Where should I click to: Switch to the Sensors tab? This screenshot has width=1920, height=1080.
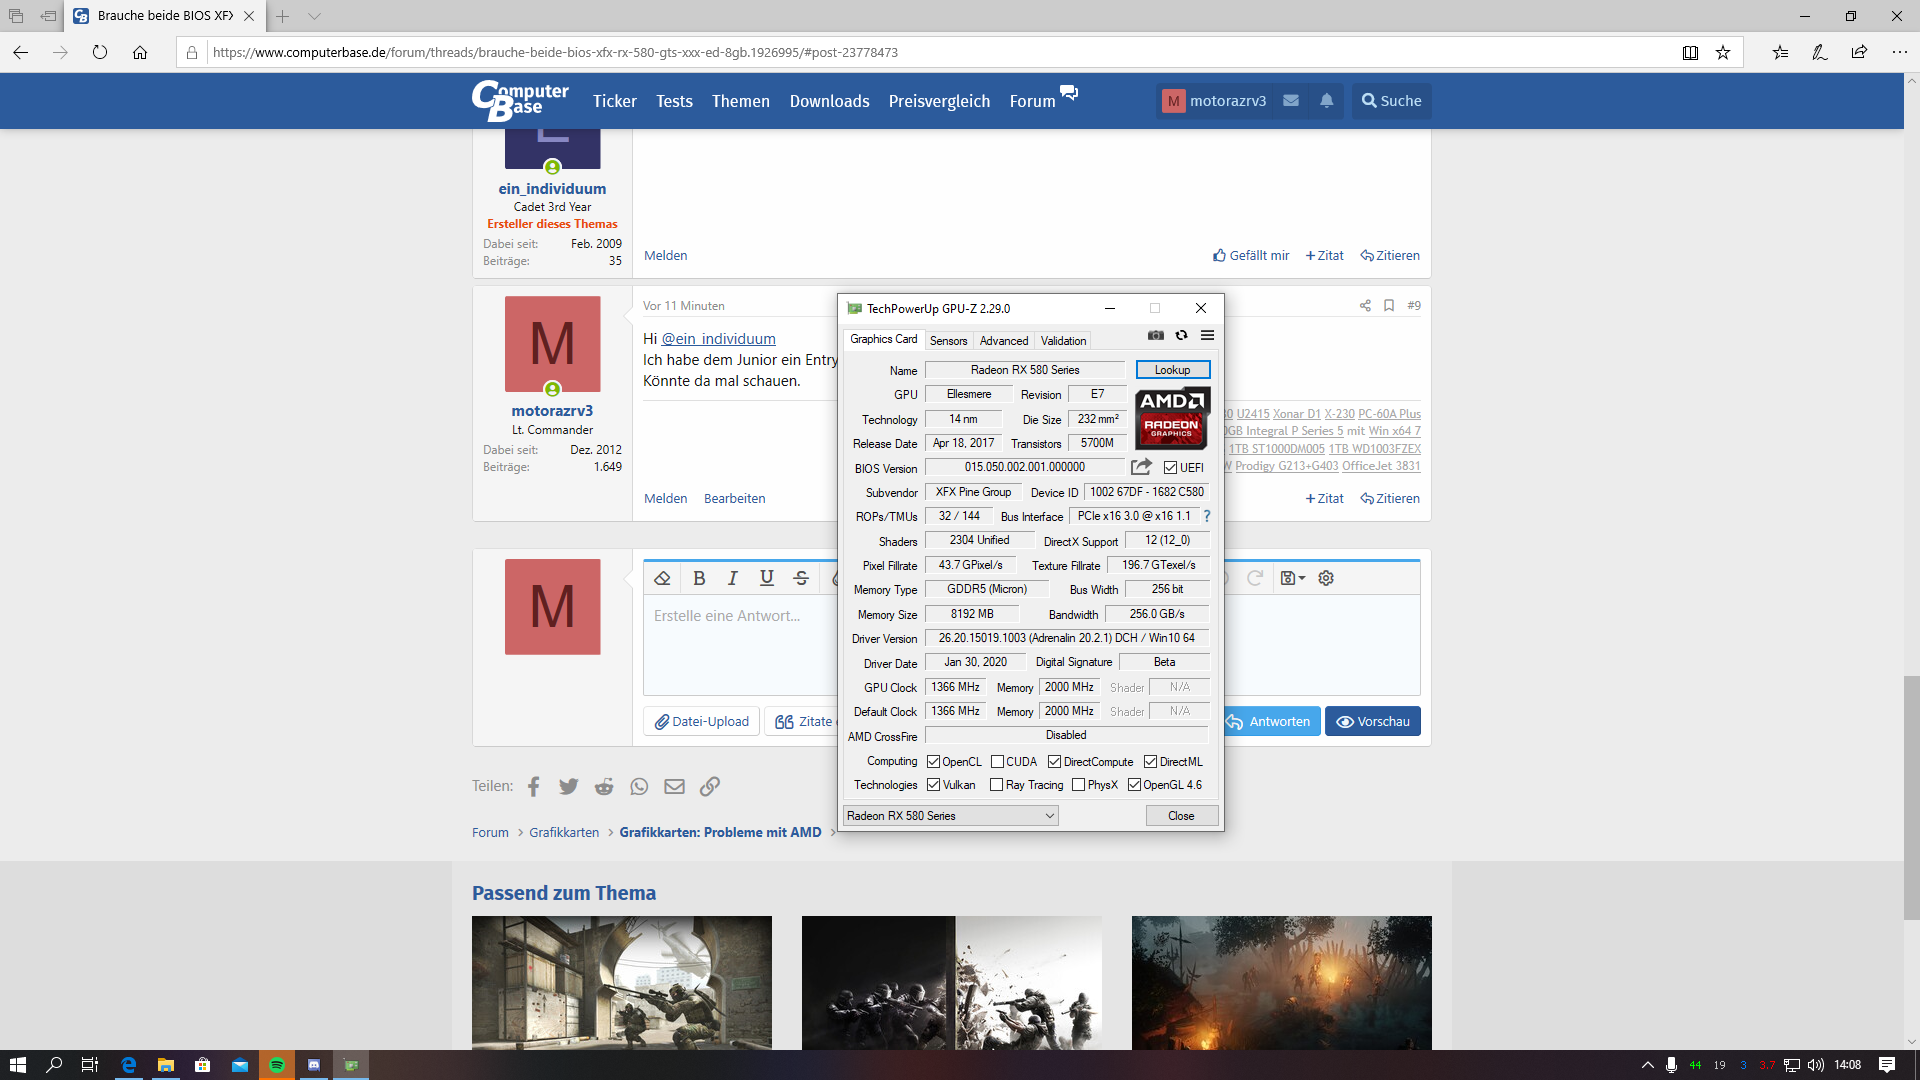pyautogui.click(x=948, y=341)
